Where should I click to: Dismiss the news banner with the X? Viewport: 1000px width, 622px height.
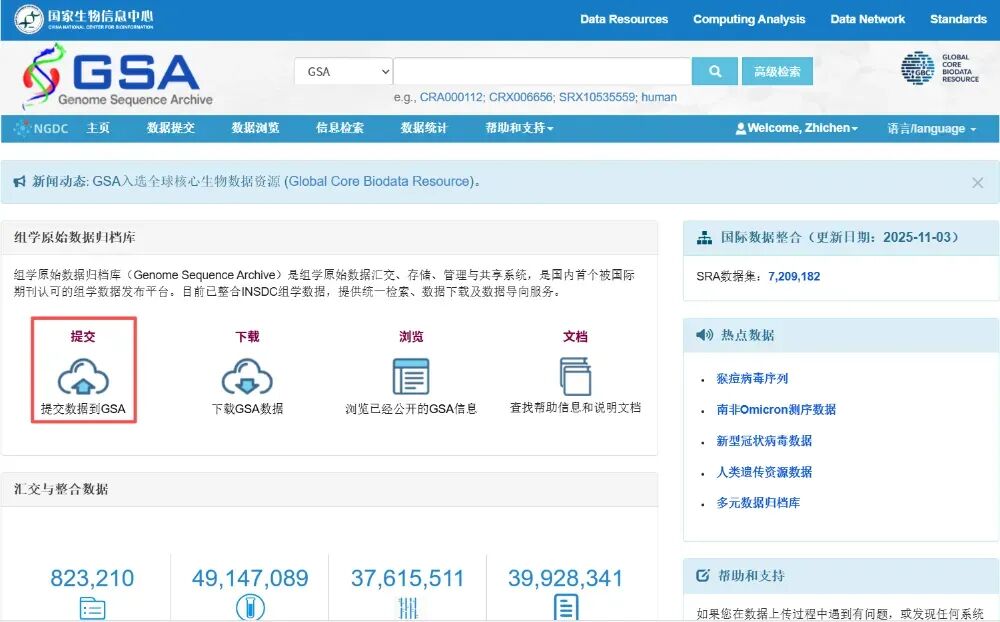(977, 183)
